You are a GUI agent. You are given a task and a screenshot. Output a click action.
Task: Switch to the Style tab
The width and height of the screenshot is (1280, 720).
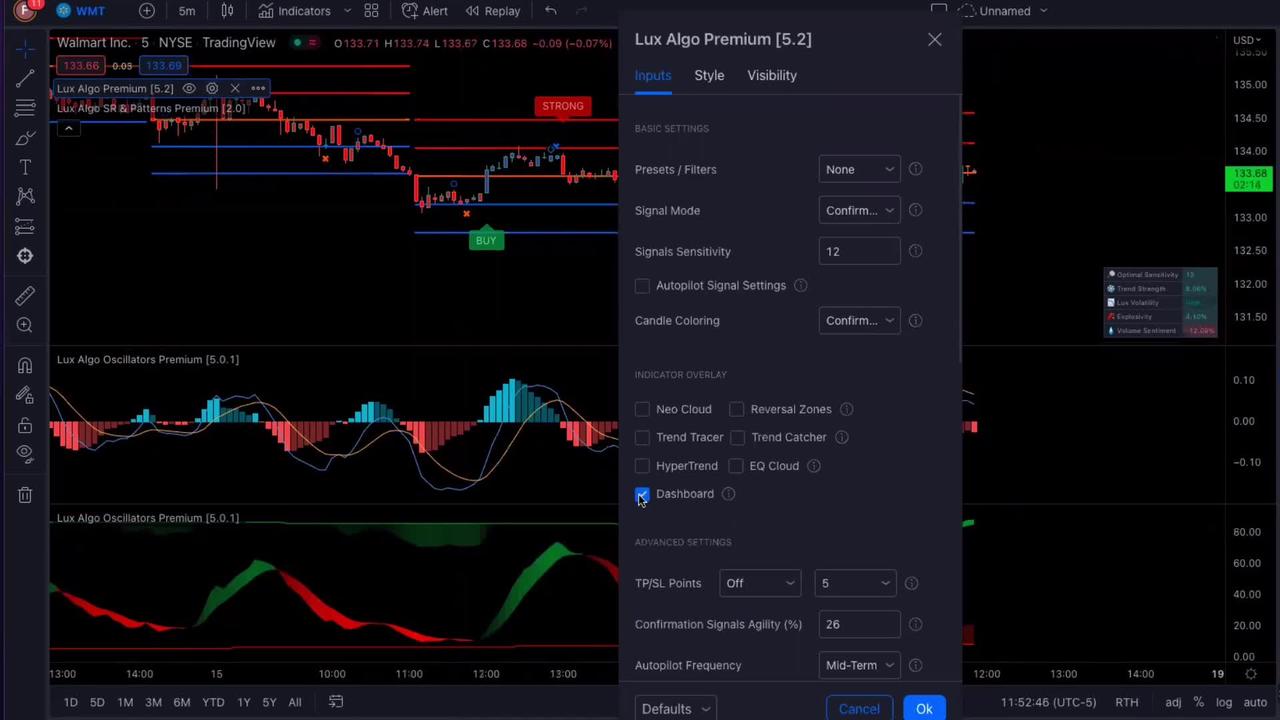click(x=709, y=75)
